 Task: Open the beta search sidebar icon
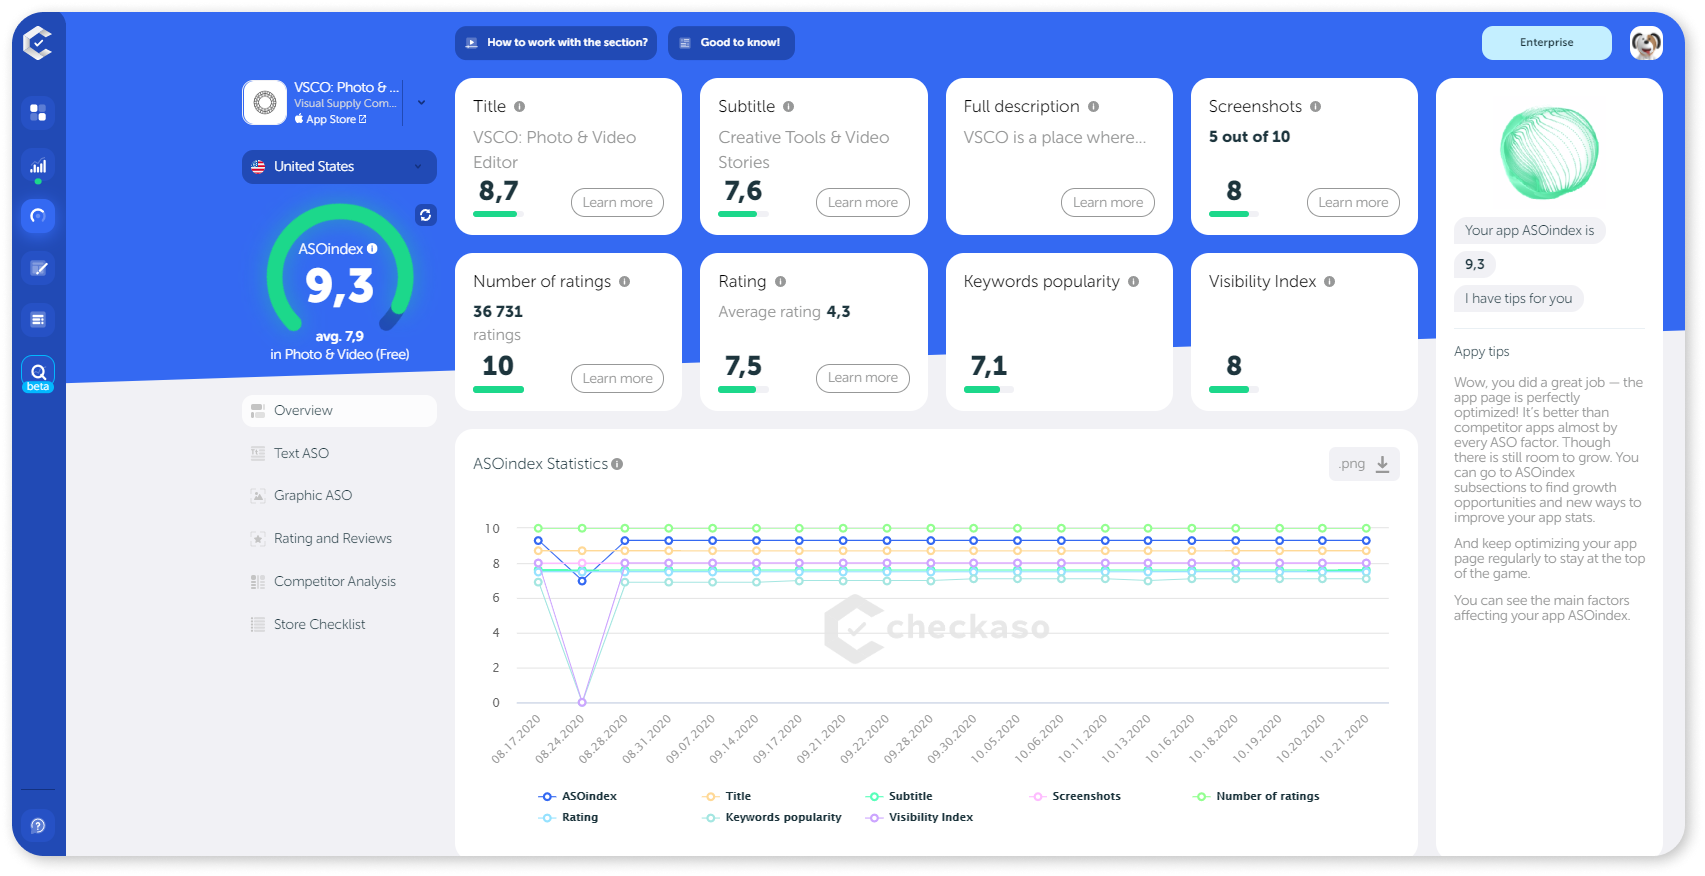pyautogui.click(x=38, y=374)
